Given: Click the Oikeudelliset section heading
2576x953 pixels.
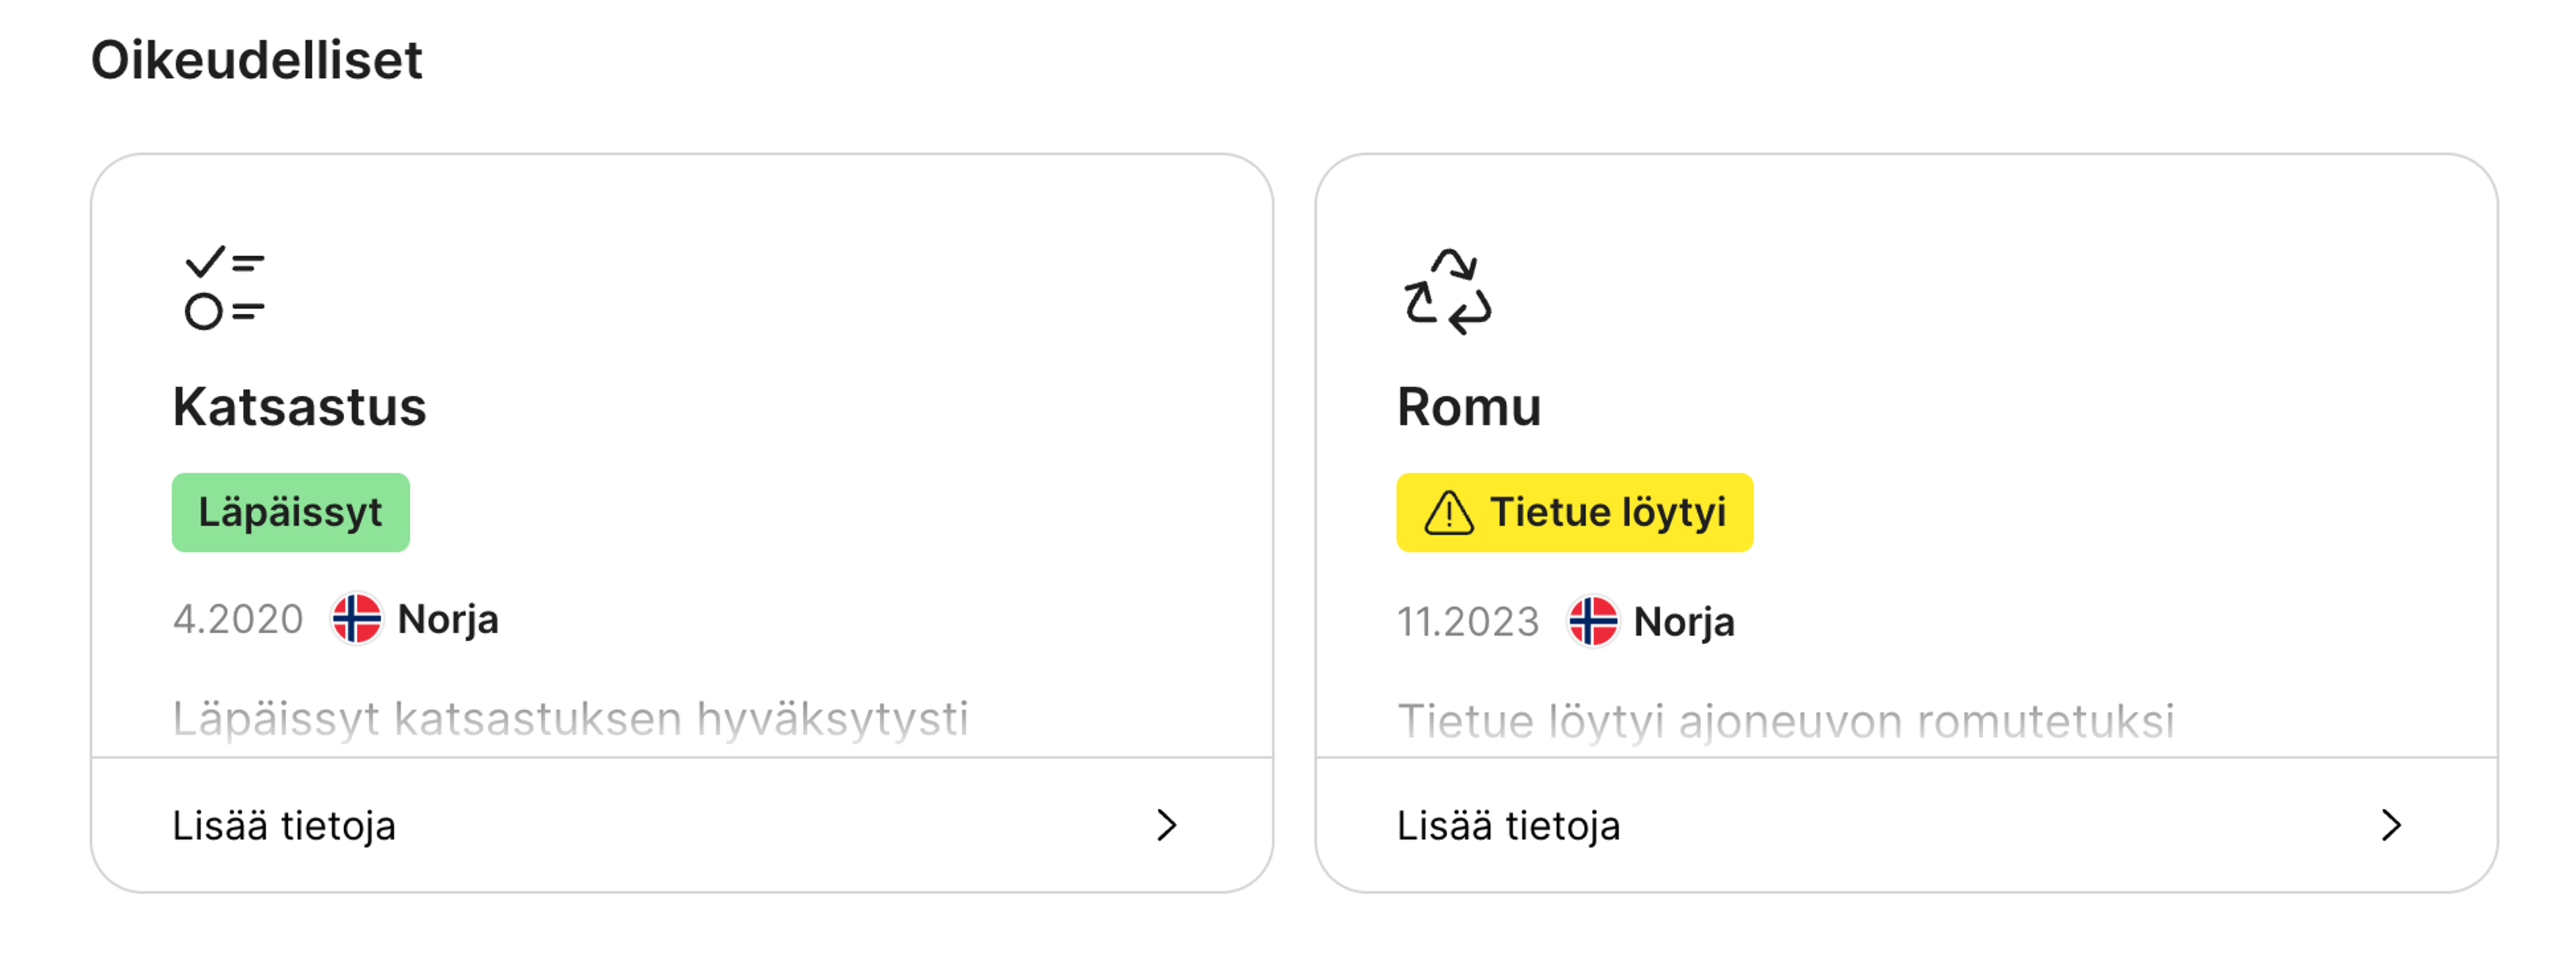Looking at the screenshot, I should [x=257, y=60].
